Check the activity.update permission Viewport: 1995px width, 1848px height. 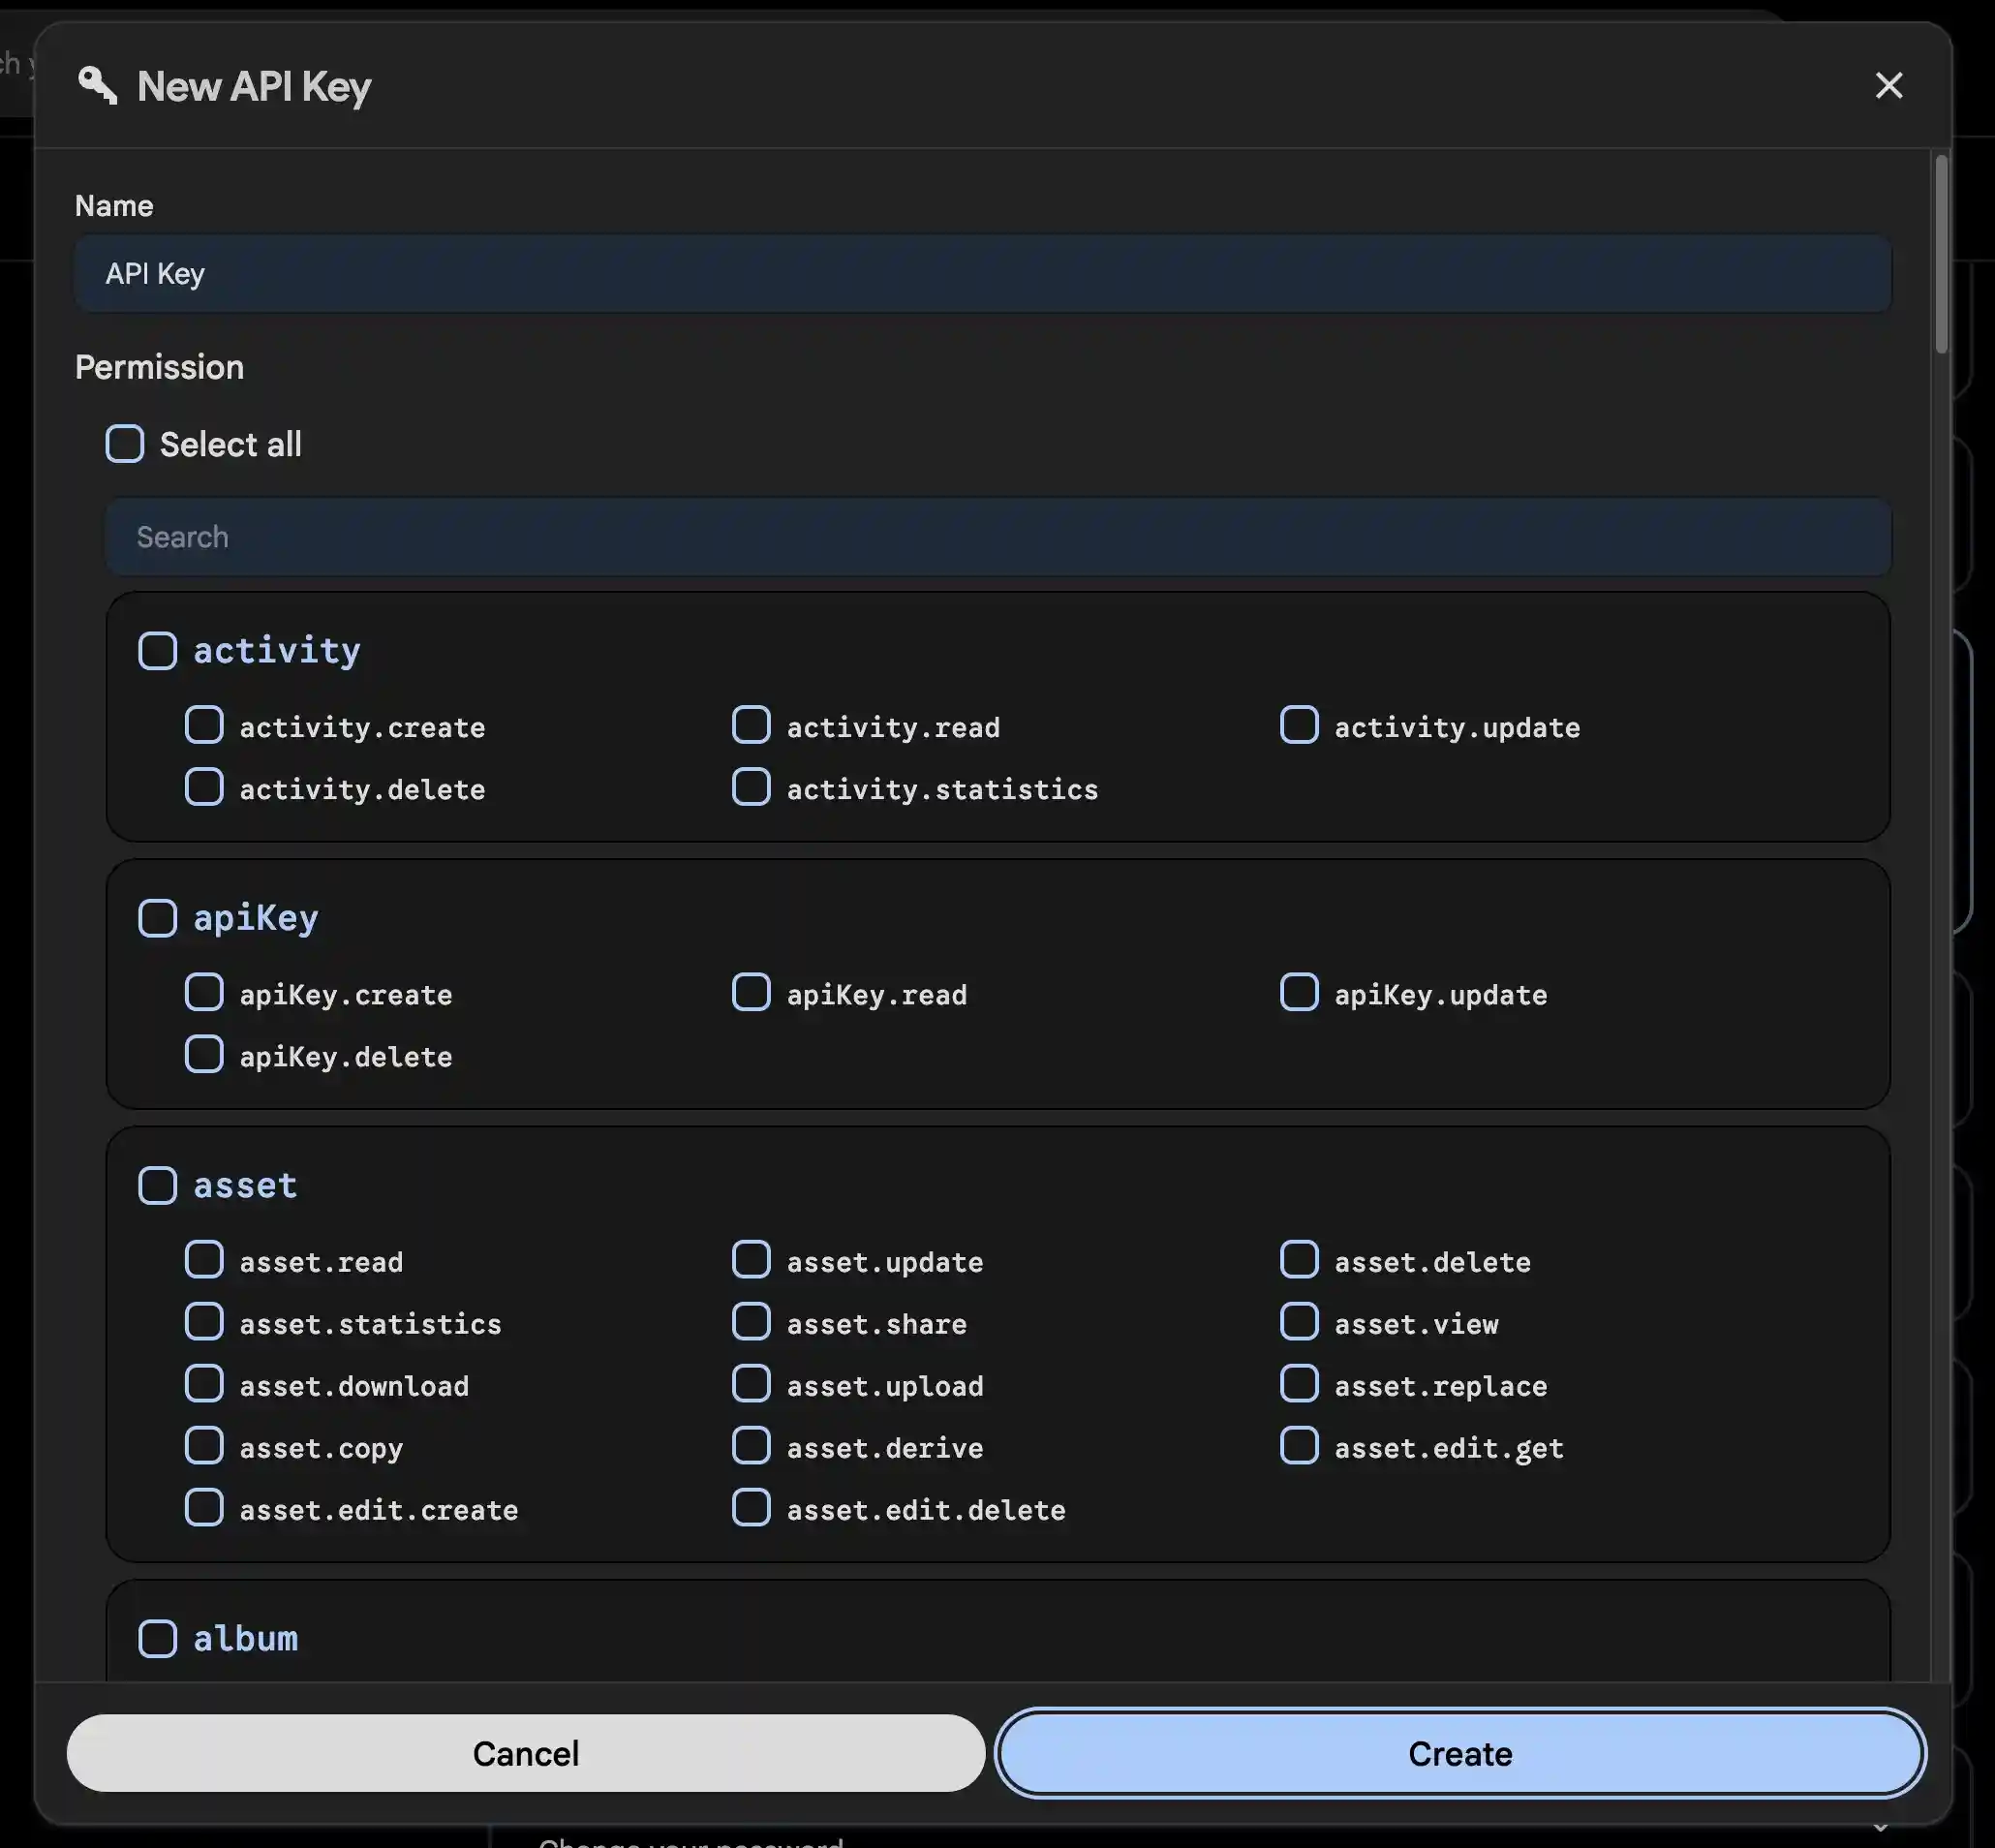coord(1298,724)
